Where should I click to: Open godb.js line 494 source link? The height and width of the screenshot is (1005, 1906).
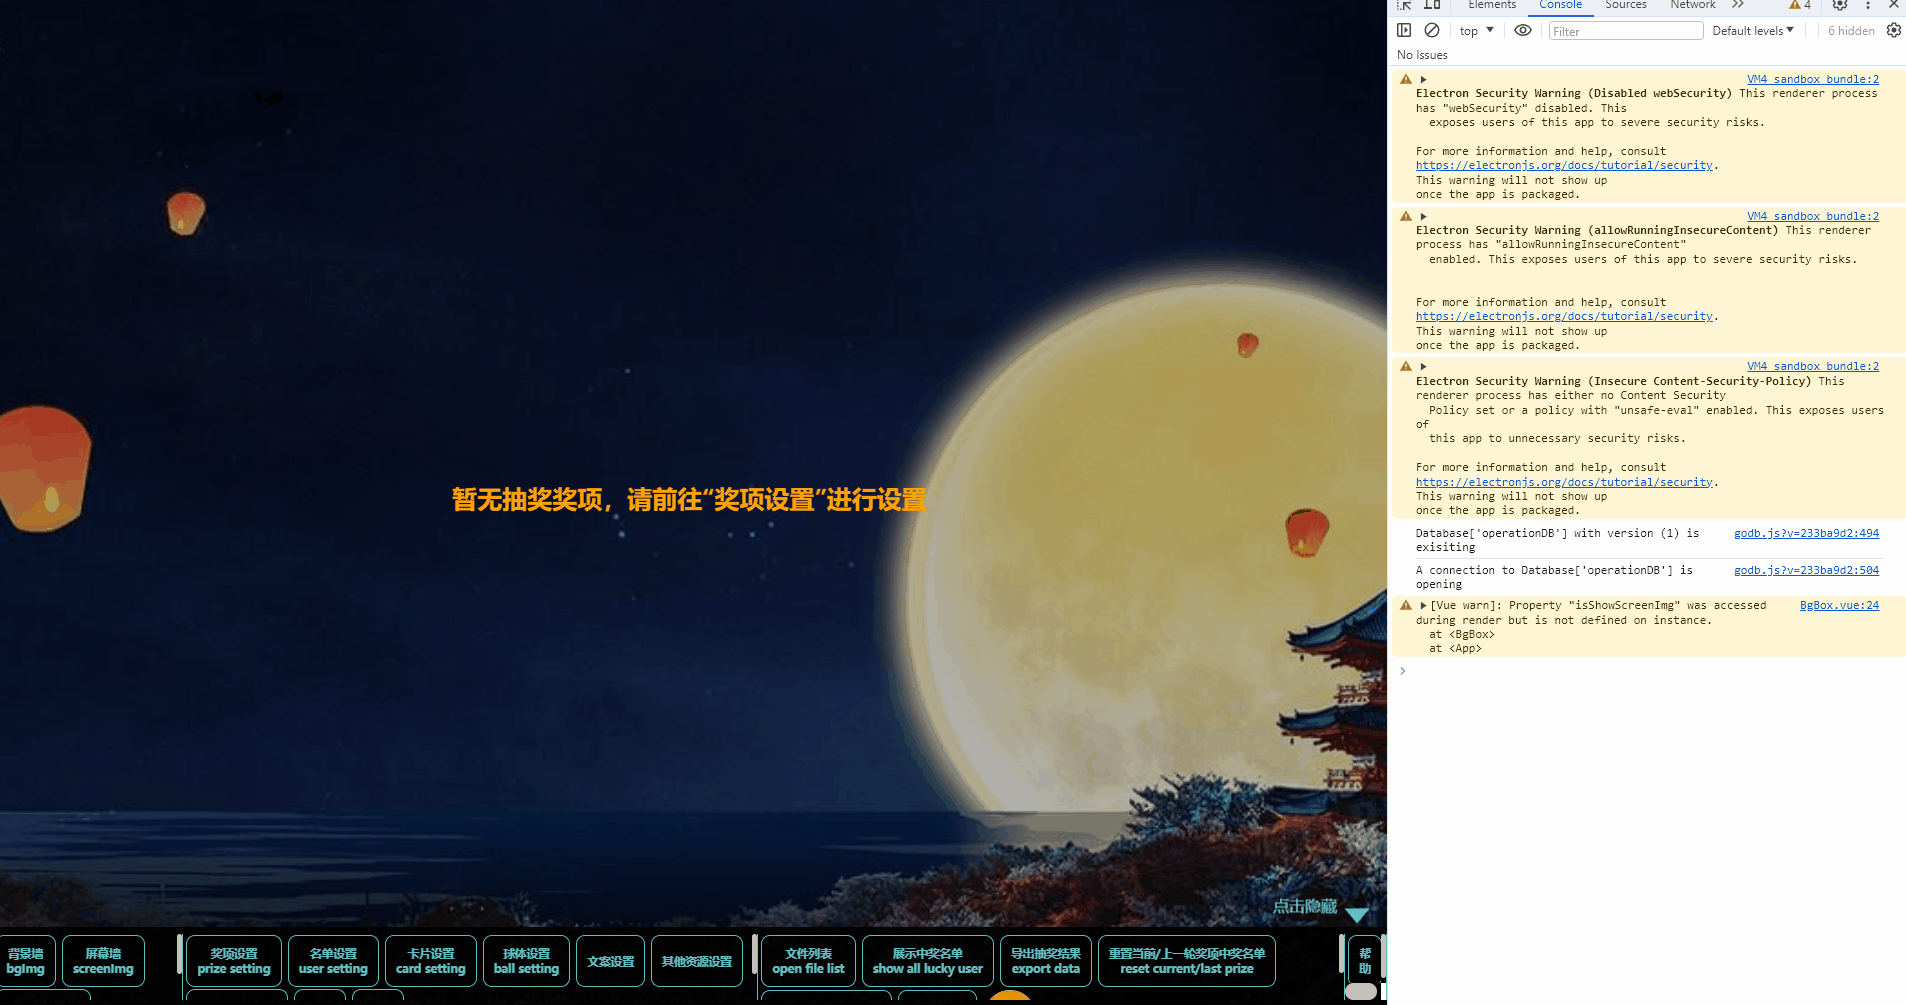pos(1806,534)
